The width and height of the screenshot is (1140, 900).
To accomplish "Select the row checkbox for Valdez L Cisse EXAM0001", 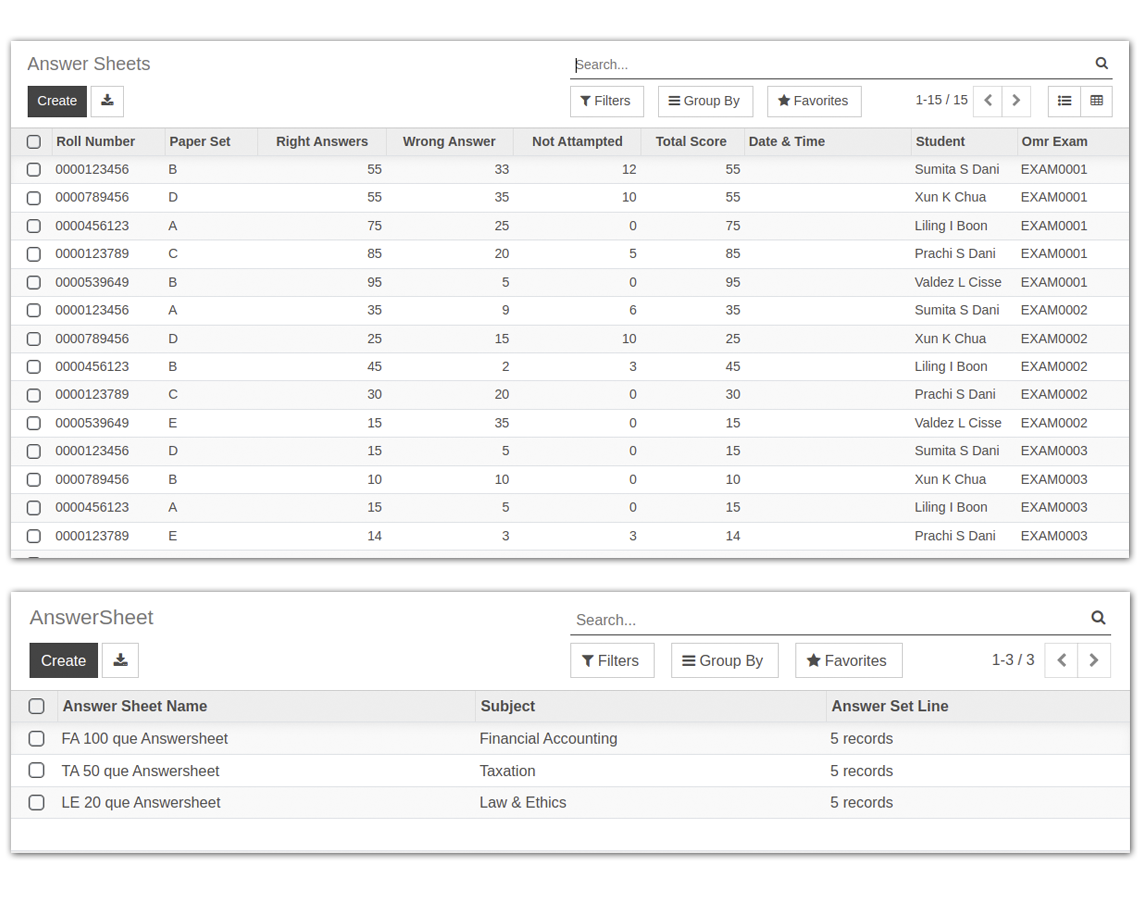I will pyautogui.click(x=33, y=282).
